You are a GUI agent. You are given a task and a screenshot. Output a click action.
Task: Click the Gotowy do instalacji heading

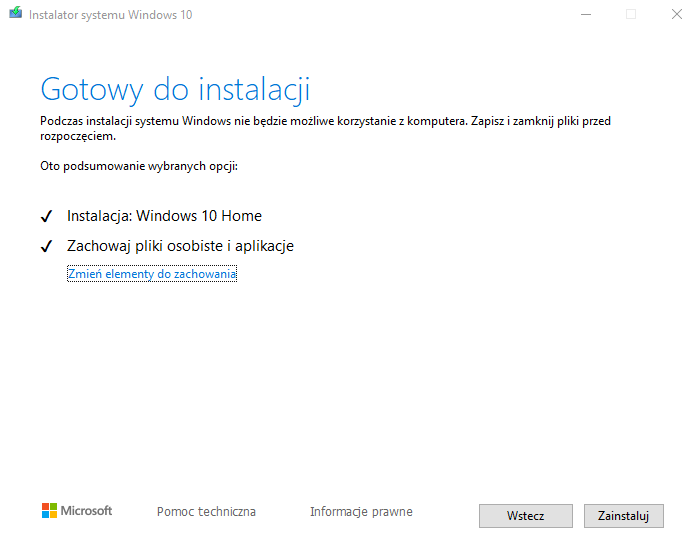[x=175, y=90]
